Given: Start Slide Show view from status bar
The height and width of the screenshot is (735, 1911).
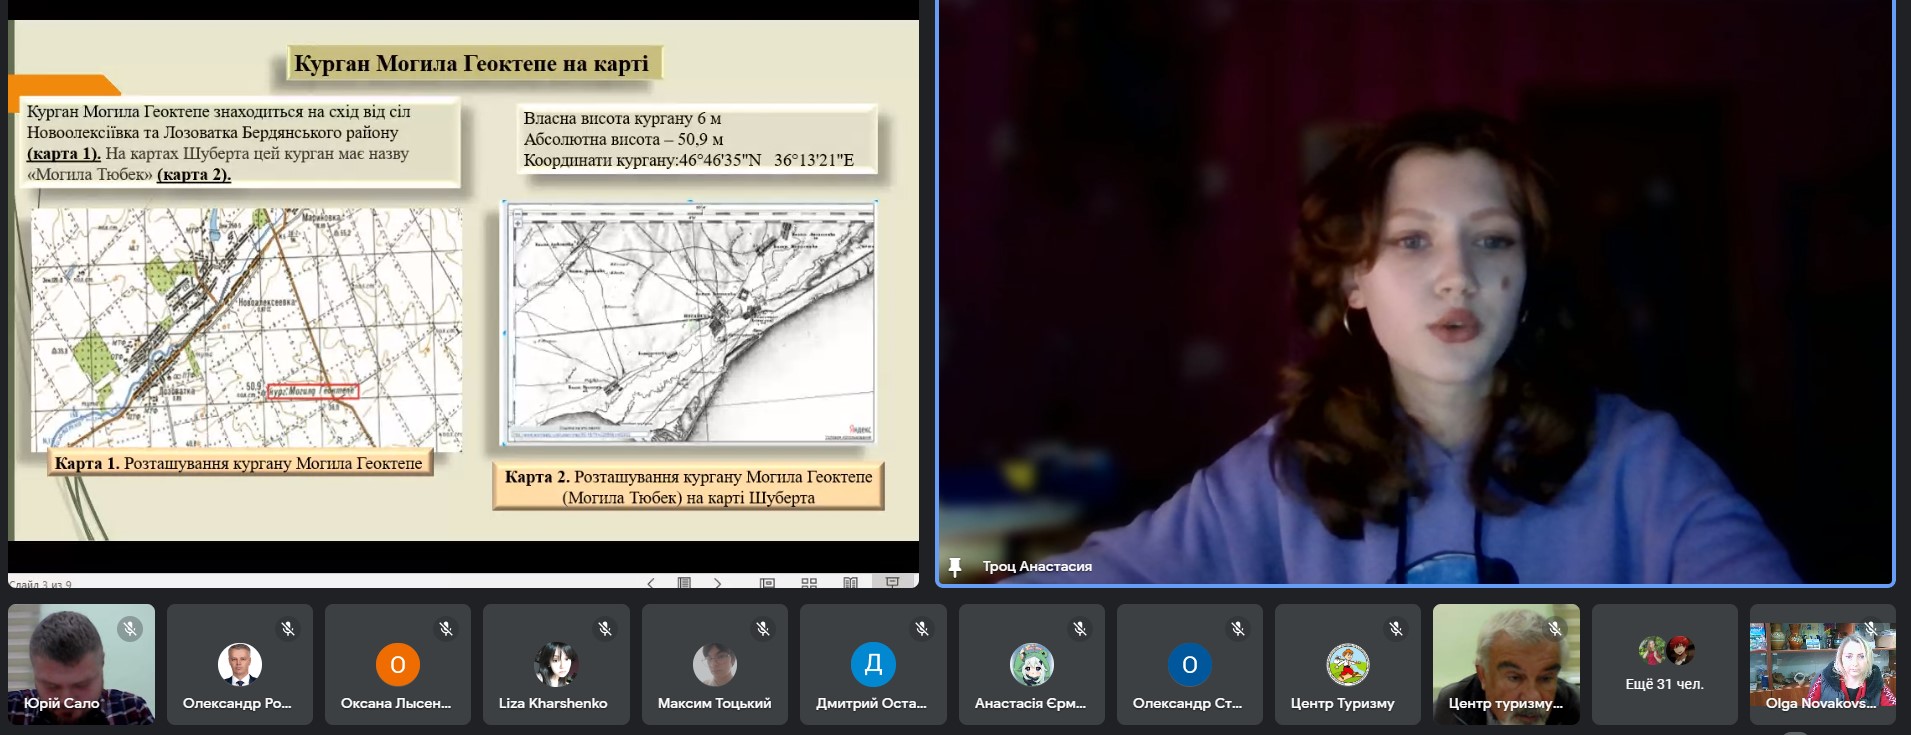Looking at the screenshot, I should [892, 583].
